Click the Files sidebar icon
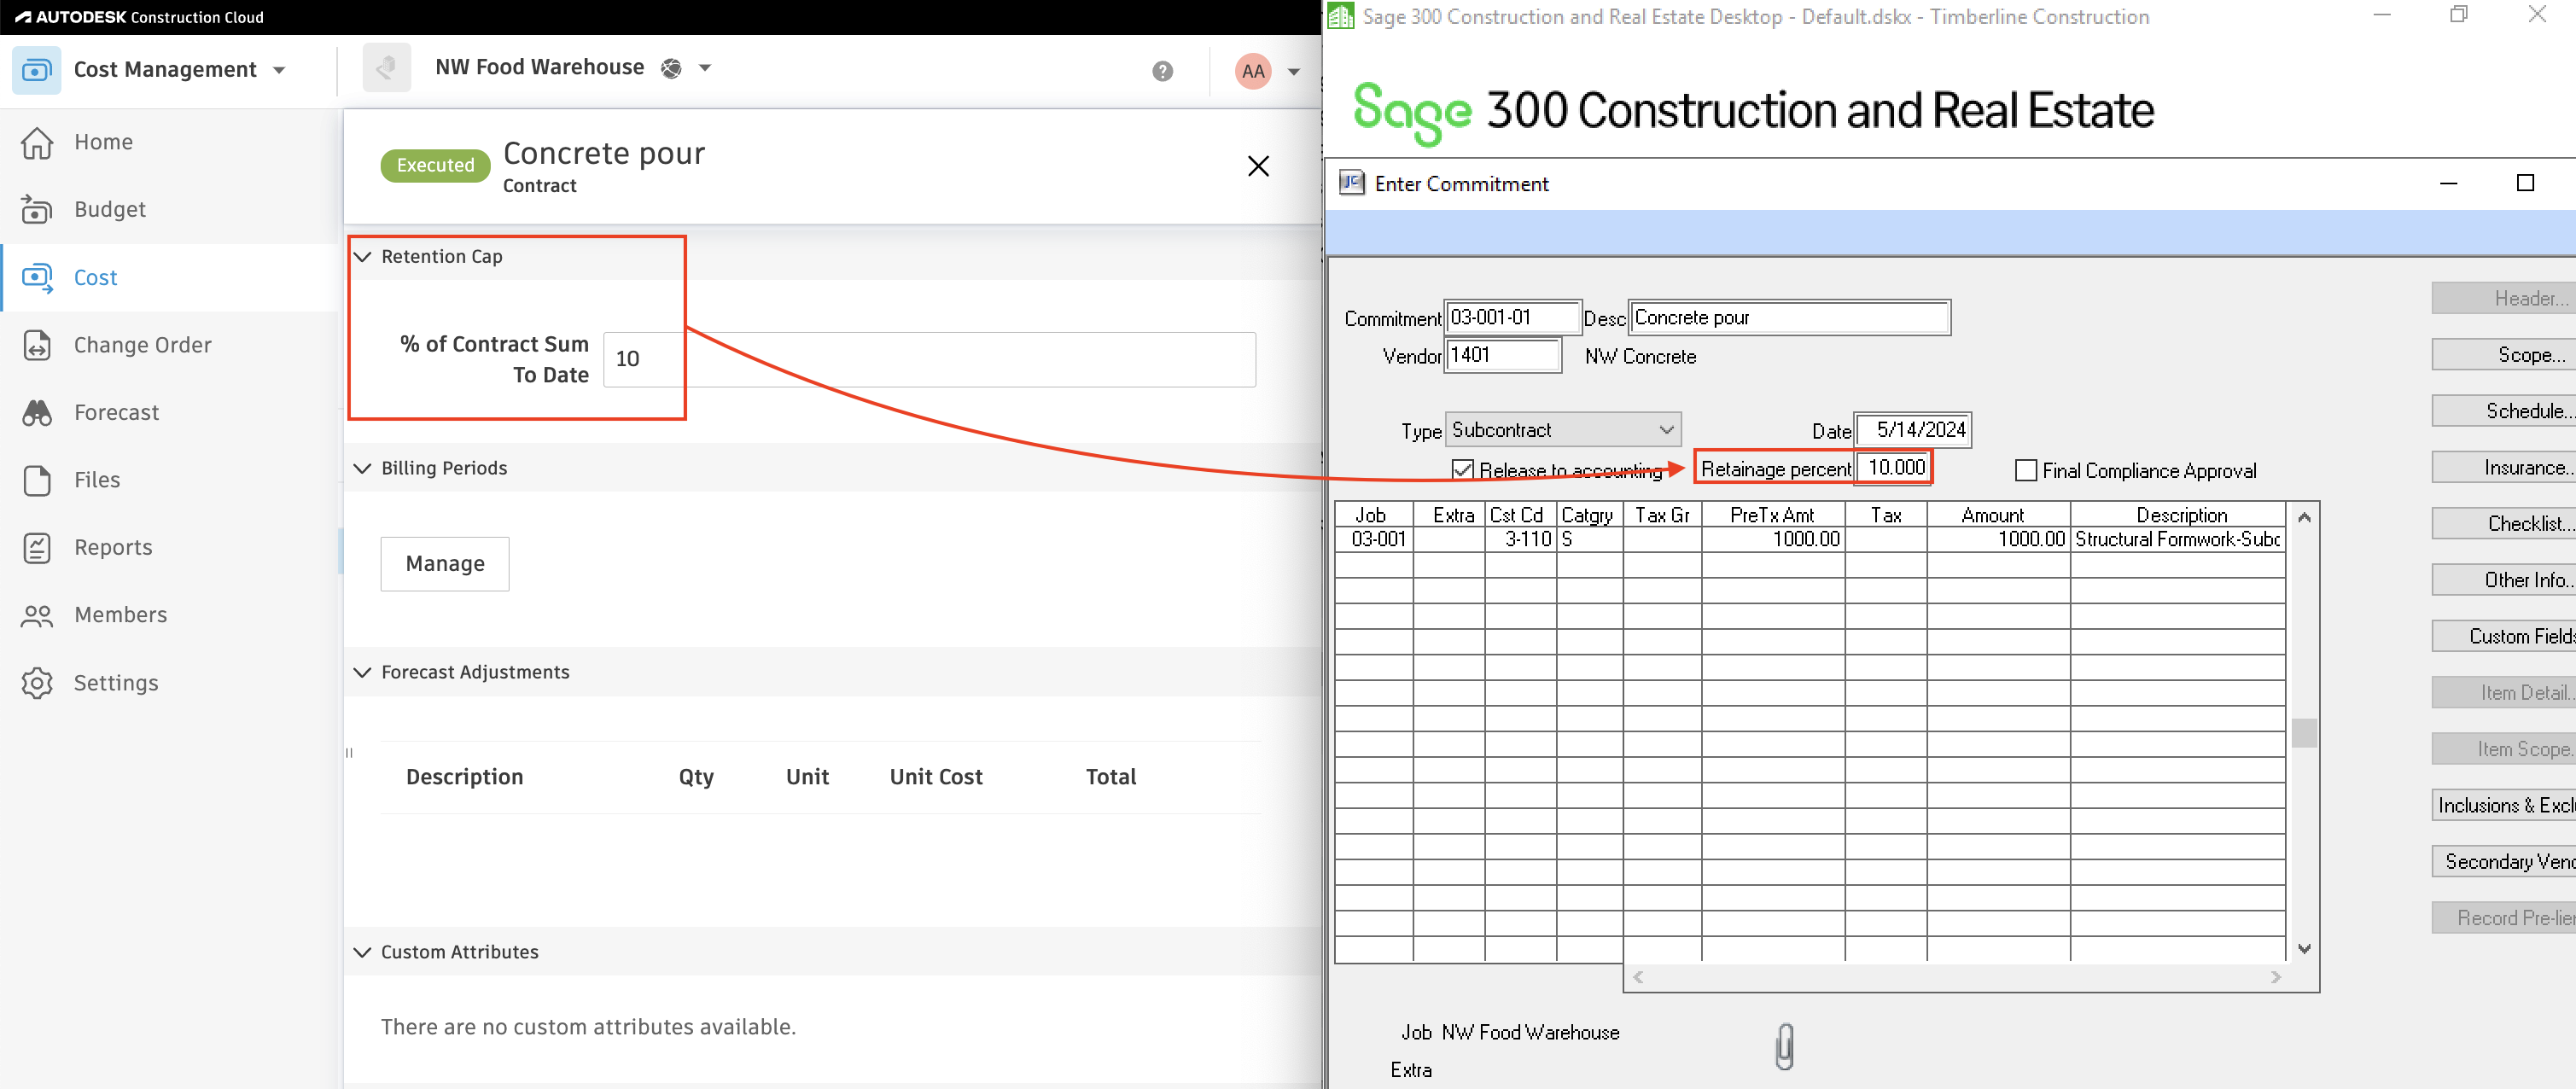Viewport: 2576px width, 1089px height. pyautogui.click(x=37, y=480)
